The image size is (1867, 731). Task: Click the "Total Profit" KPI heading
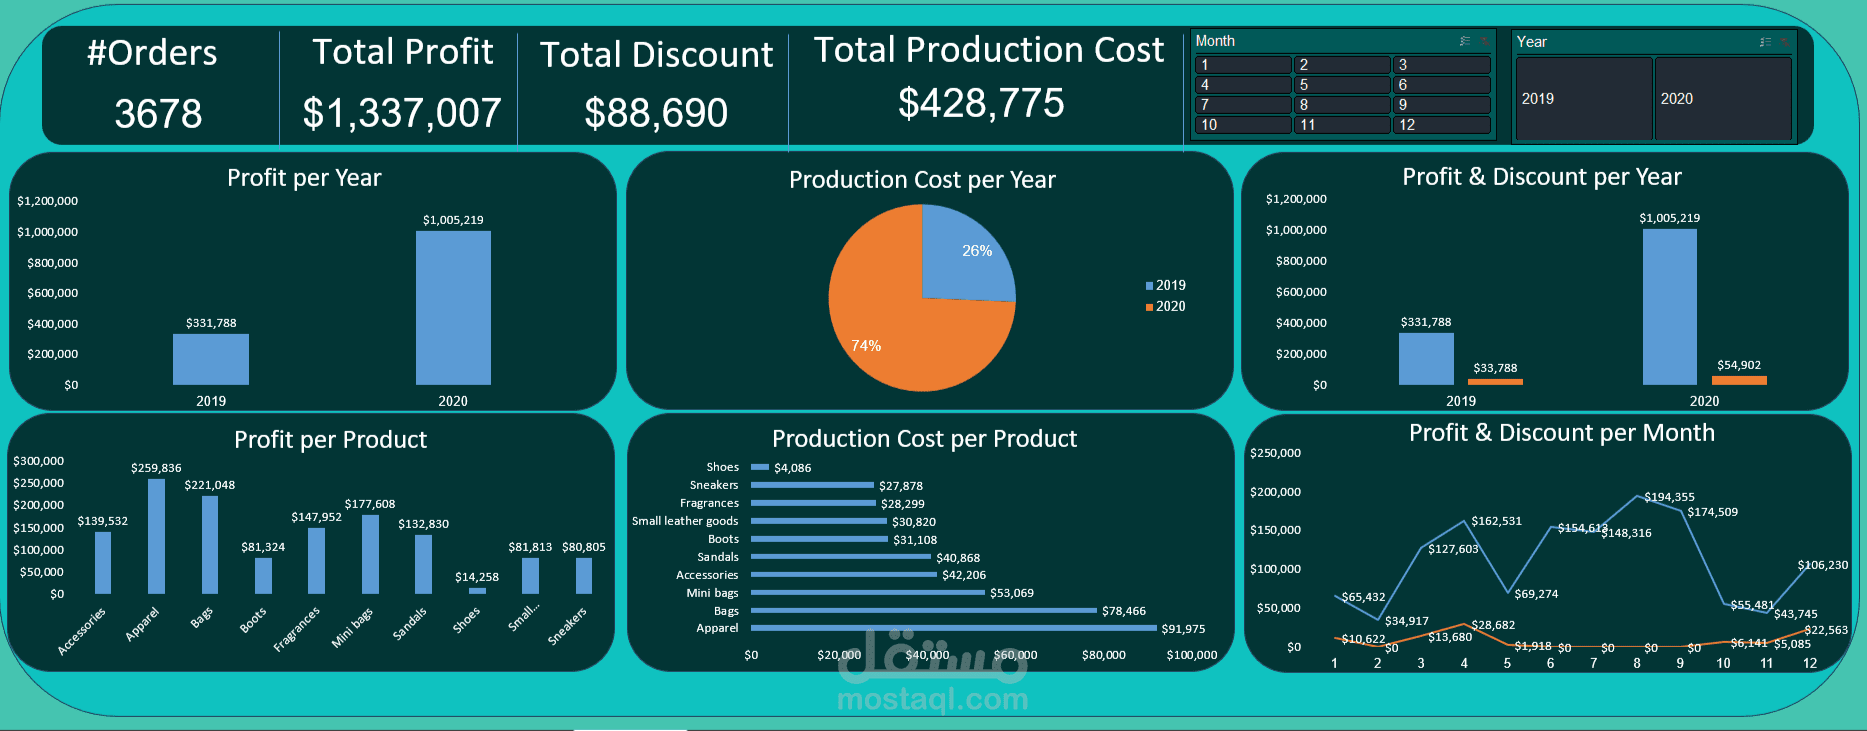(403, 52)
